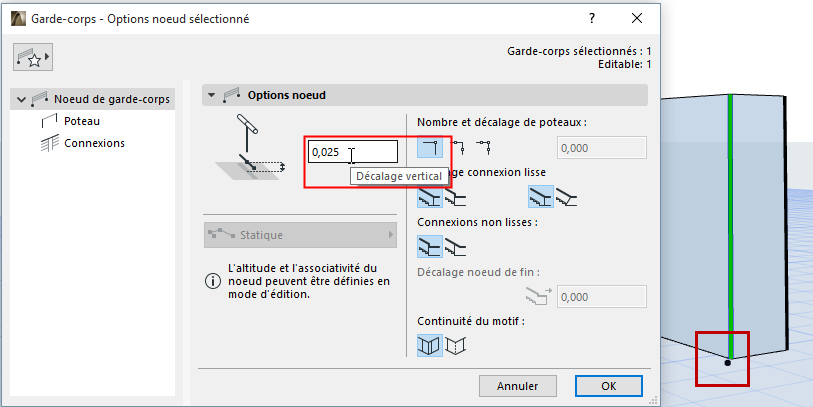This screenshot has width=813, height=407.
Task: Open the favorites star dropdown
Action: 33,59
